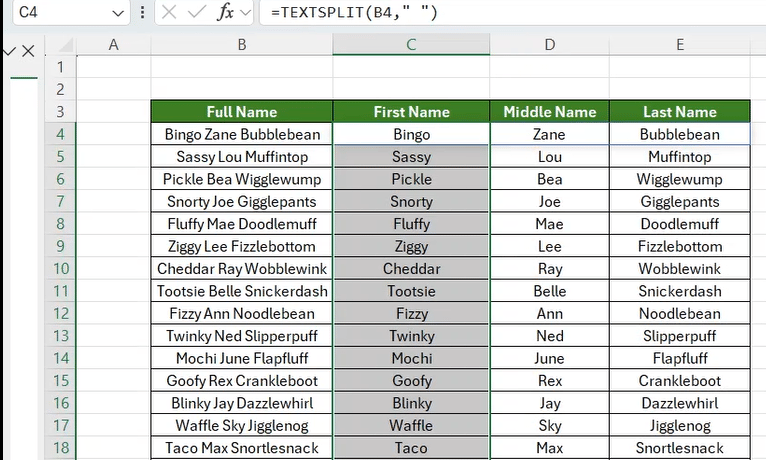Screen dimensions: 766x460
Task: Select column B header
Action: (x=242, y=44)
